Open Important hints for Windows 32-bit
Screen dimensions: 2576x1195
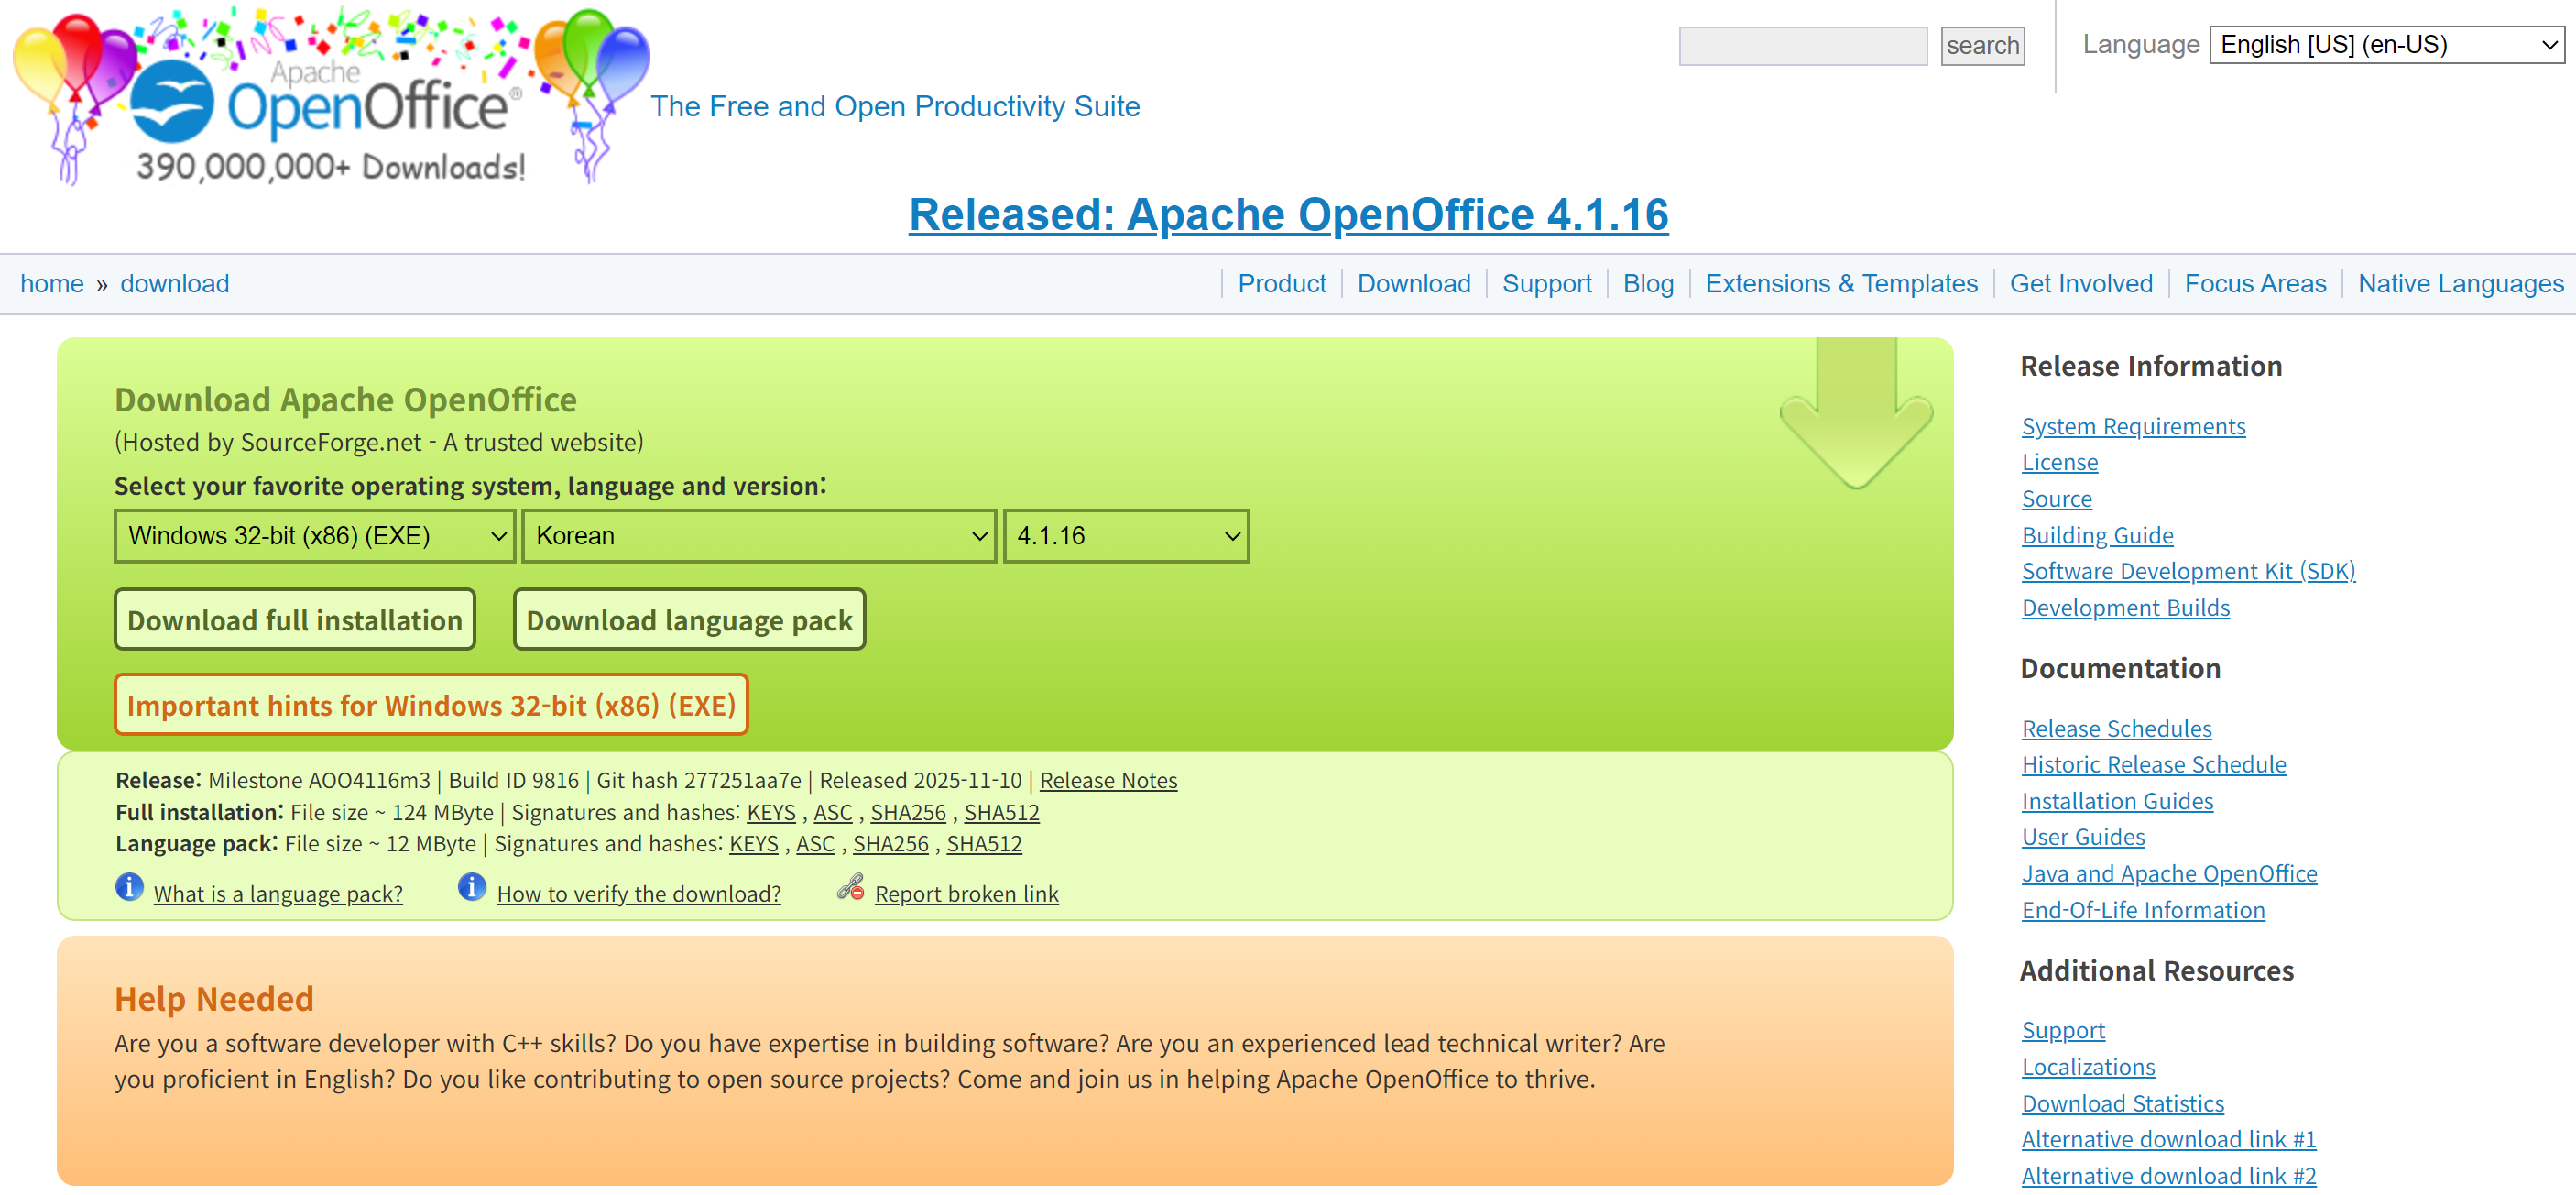point(431,705)
